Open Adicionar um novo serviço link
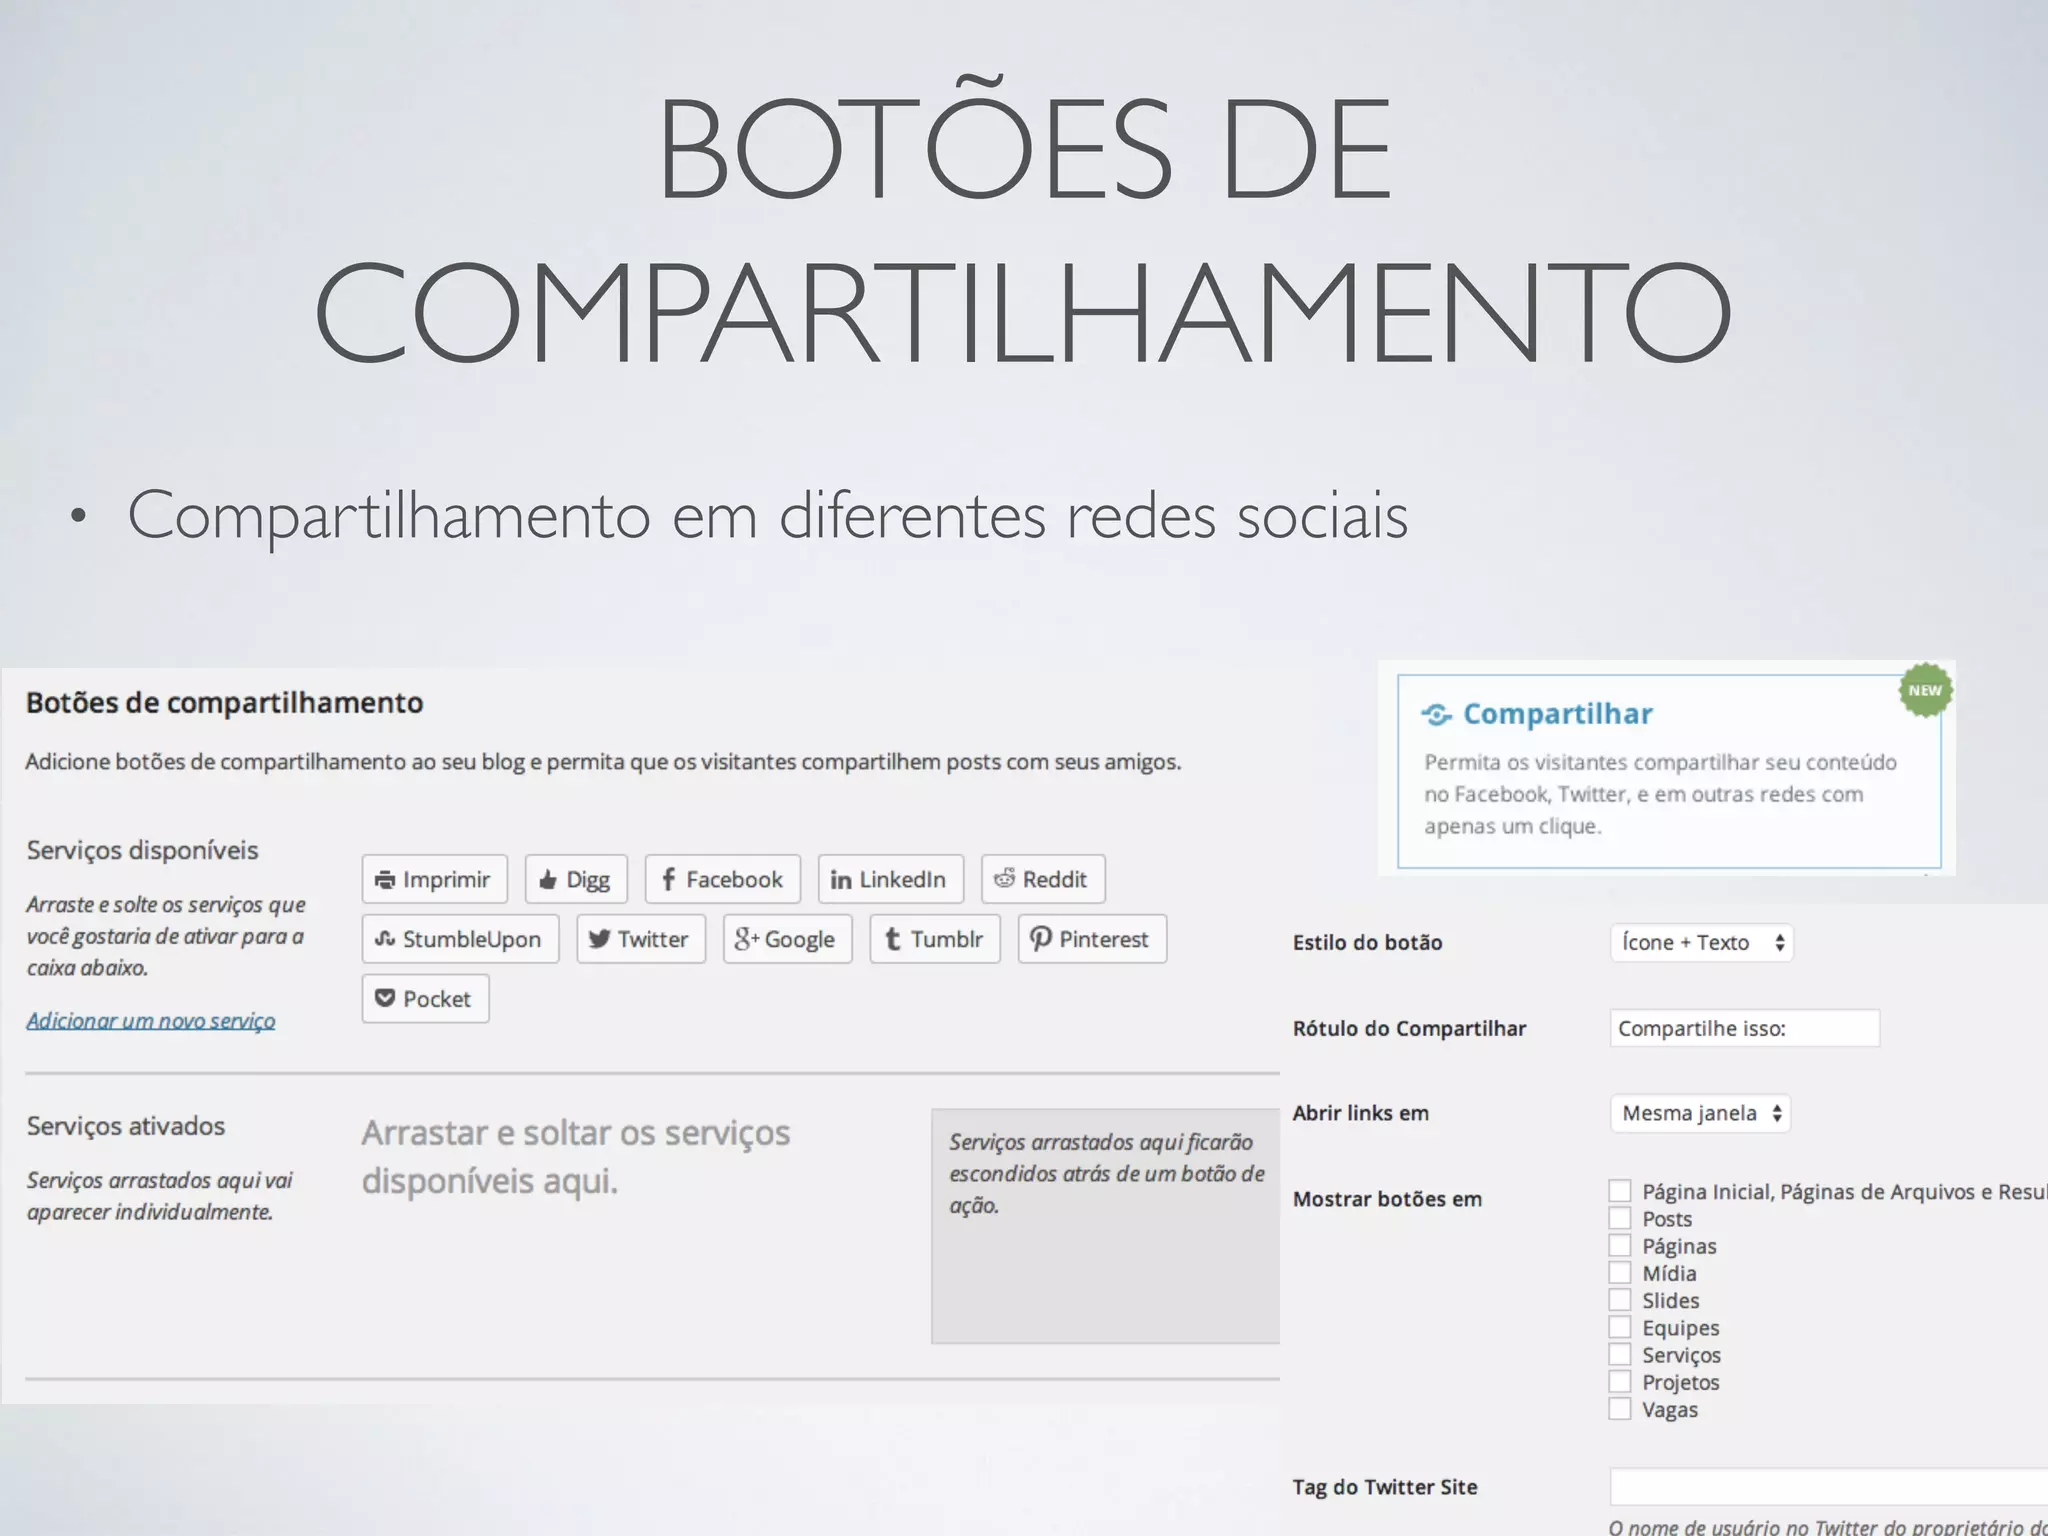Screen dimensions: 2048x1536 [151, 1021]
